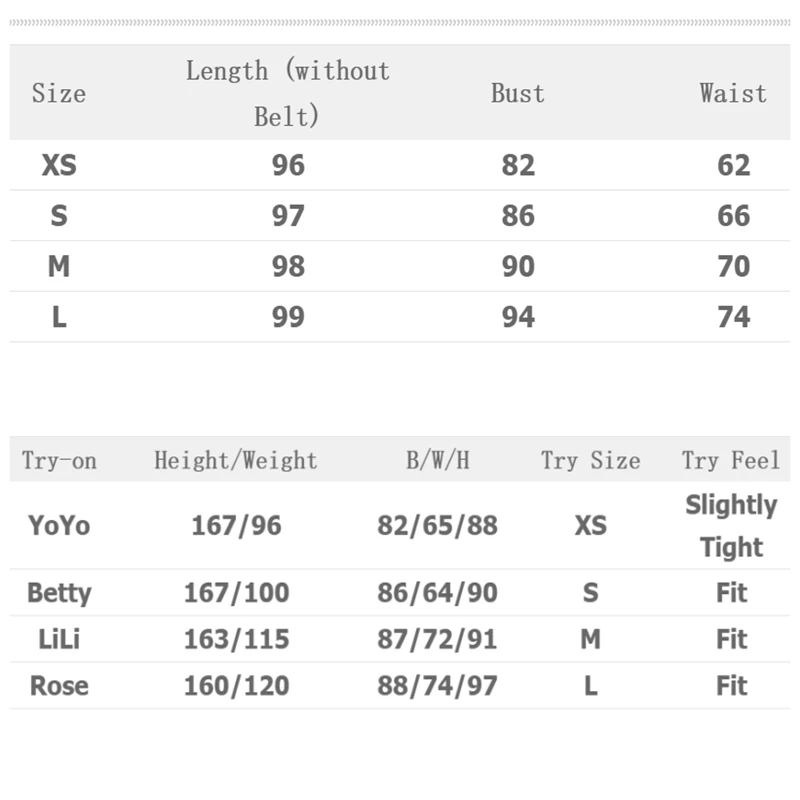Select Betty's height/weight 167/100

tap(236, 593)
